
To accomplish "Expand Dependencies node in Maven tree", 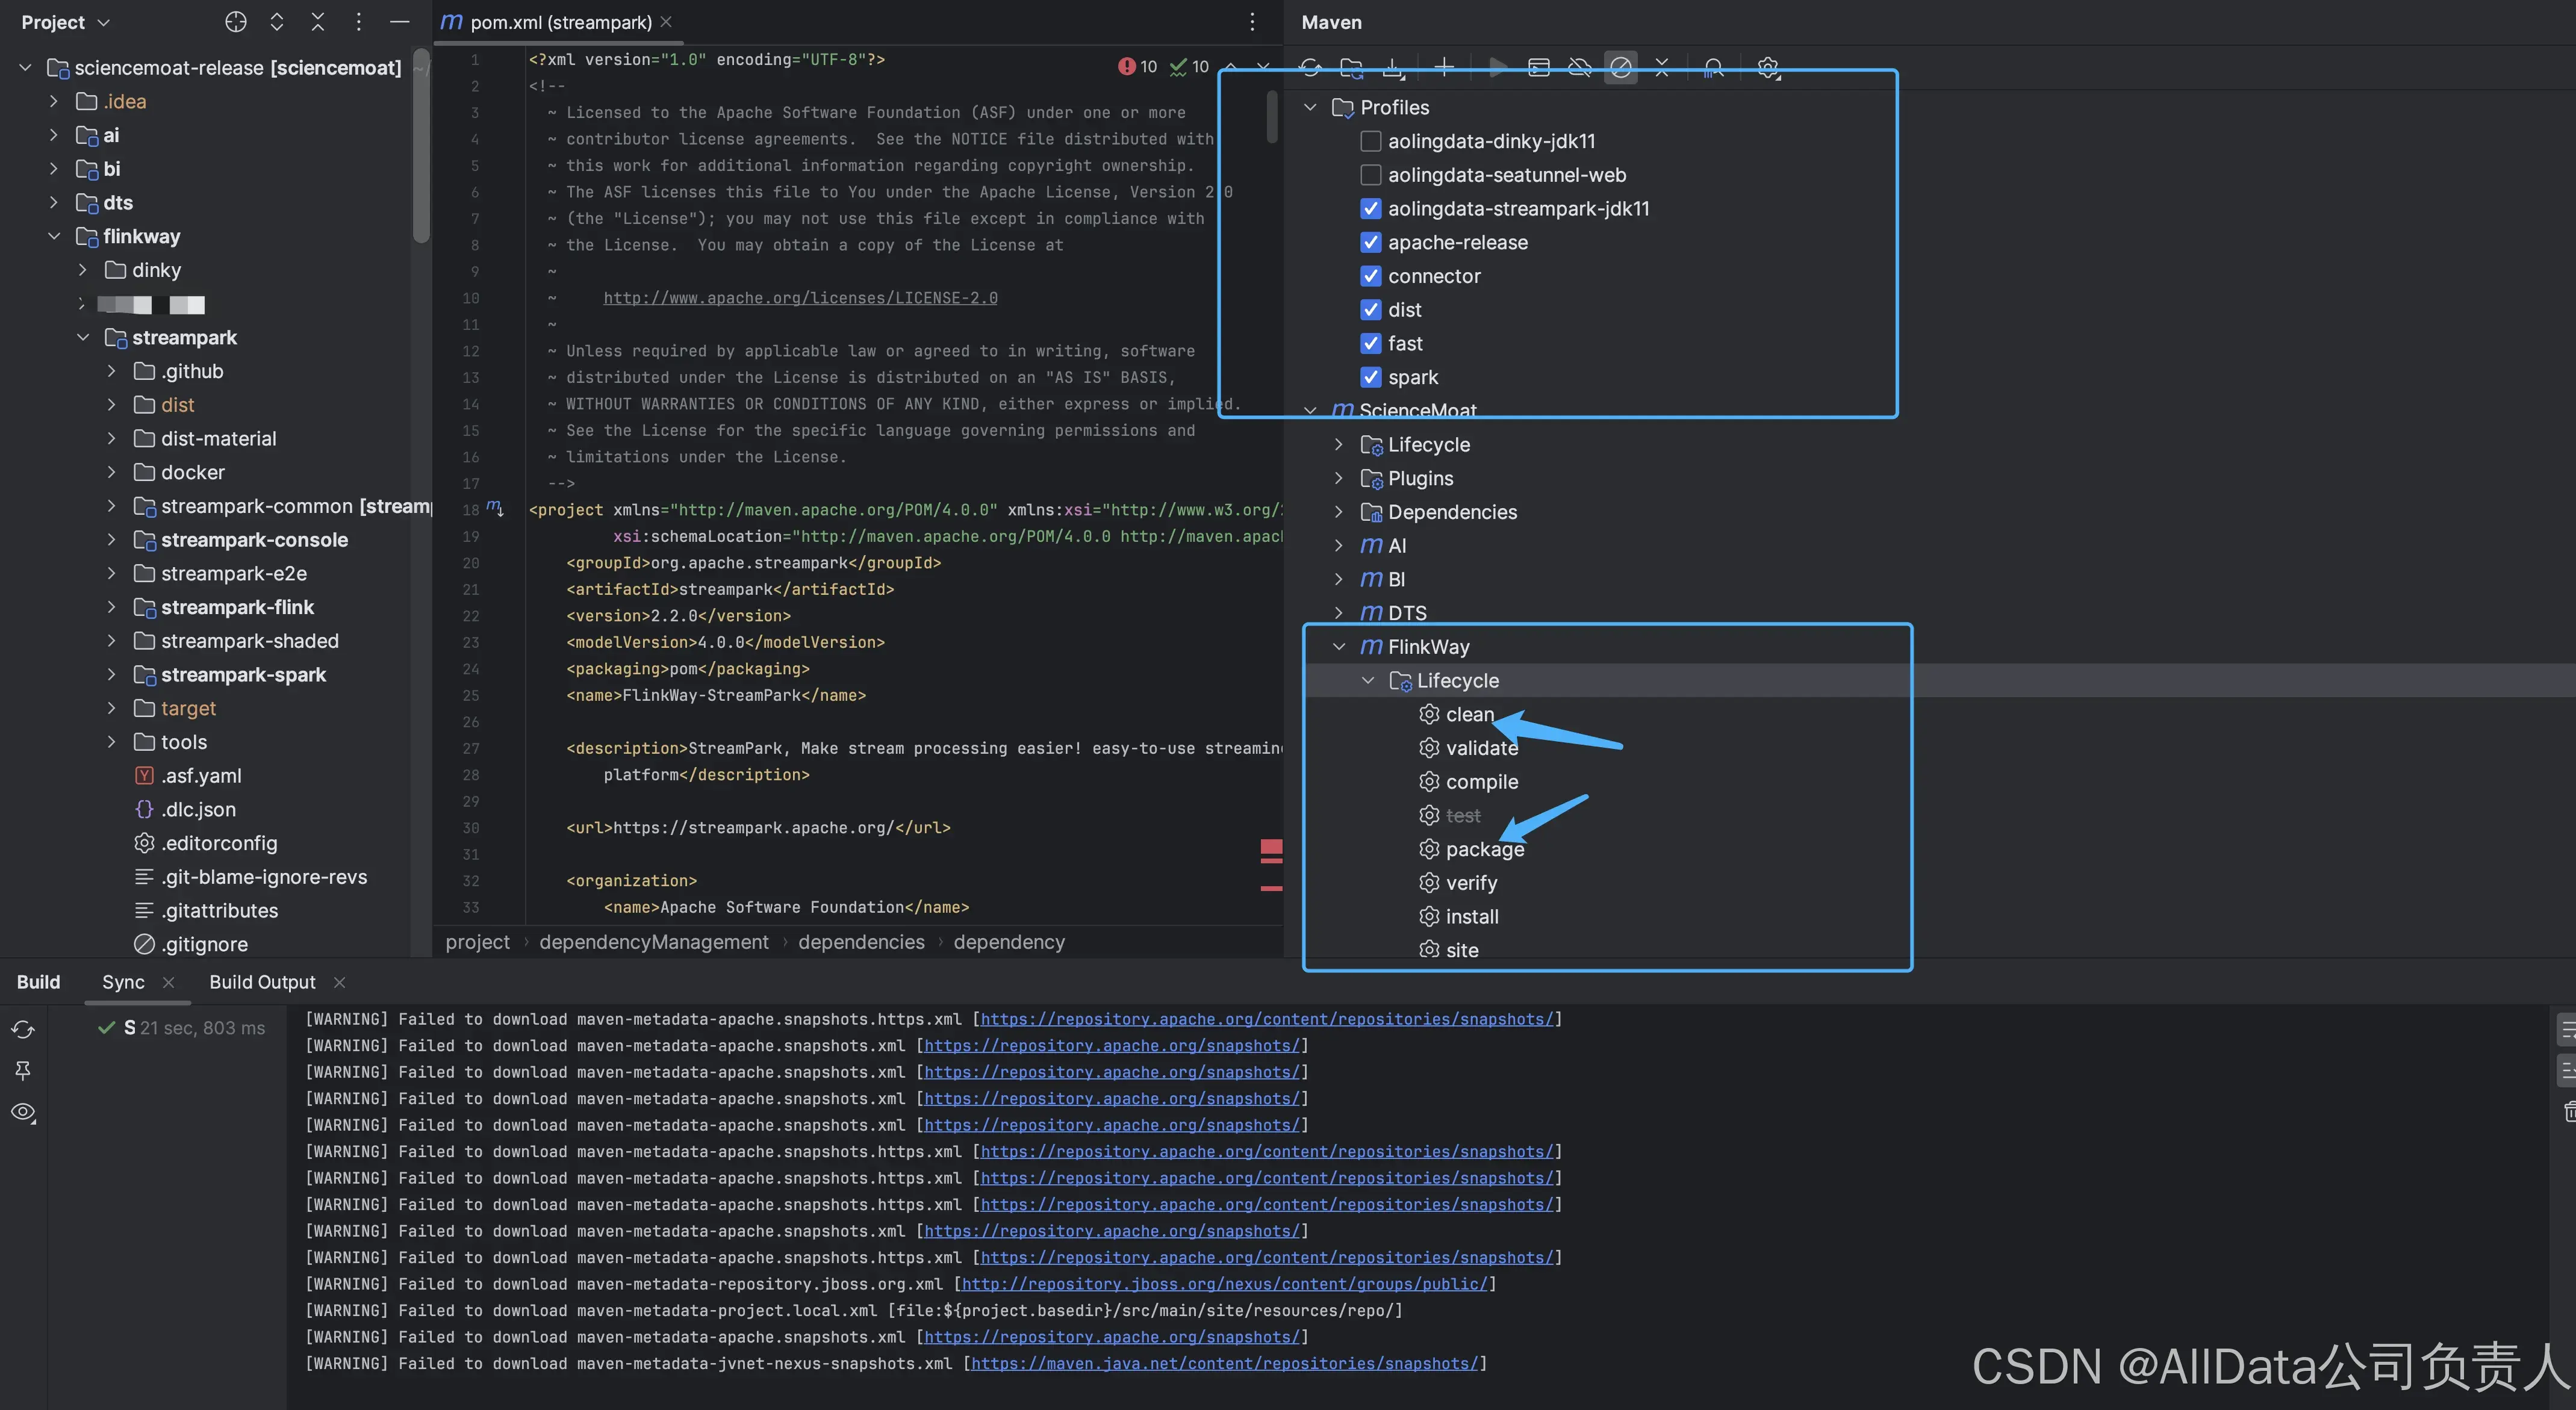I will click(1339, 512).
